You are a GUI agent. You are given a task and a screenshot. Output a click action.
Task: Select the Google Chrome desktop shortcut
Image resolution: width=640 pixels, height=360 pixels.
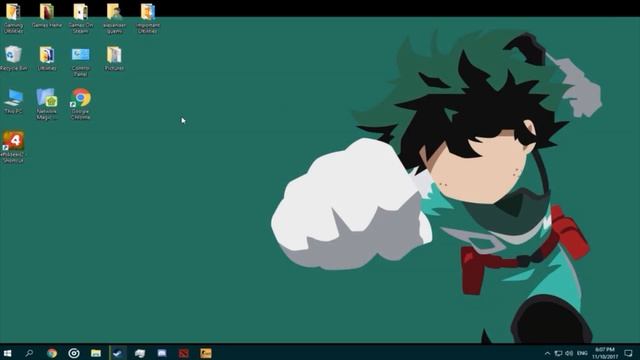tap(80, 104)
